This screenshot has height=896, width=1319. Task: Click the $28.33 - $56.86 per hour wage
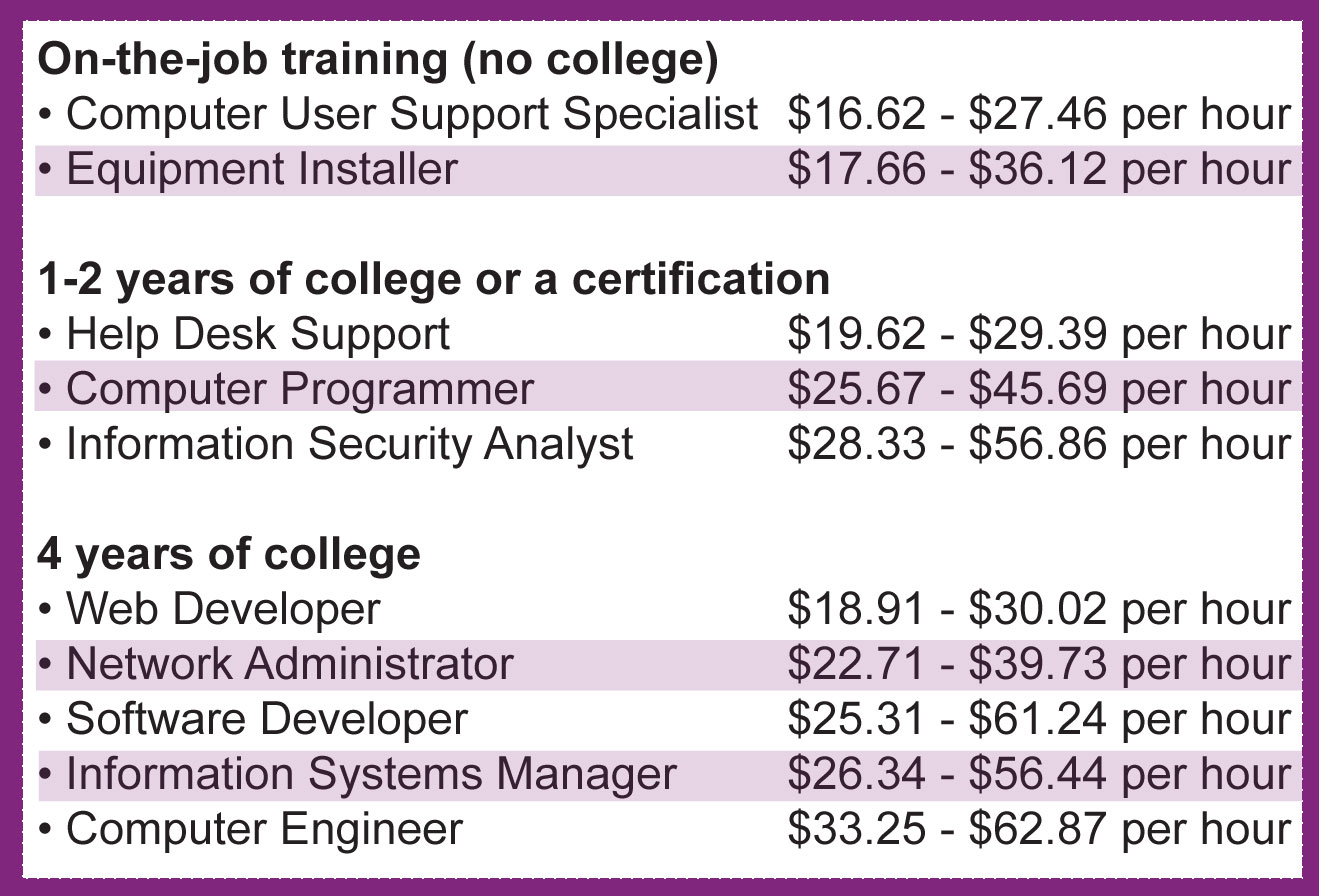click(x=1040, y=444)
